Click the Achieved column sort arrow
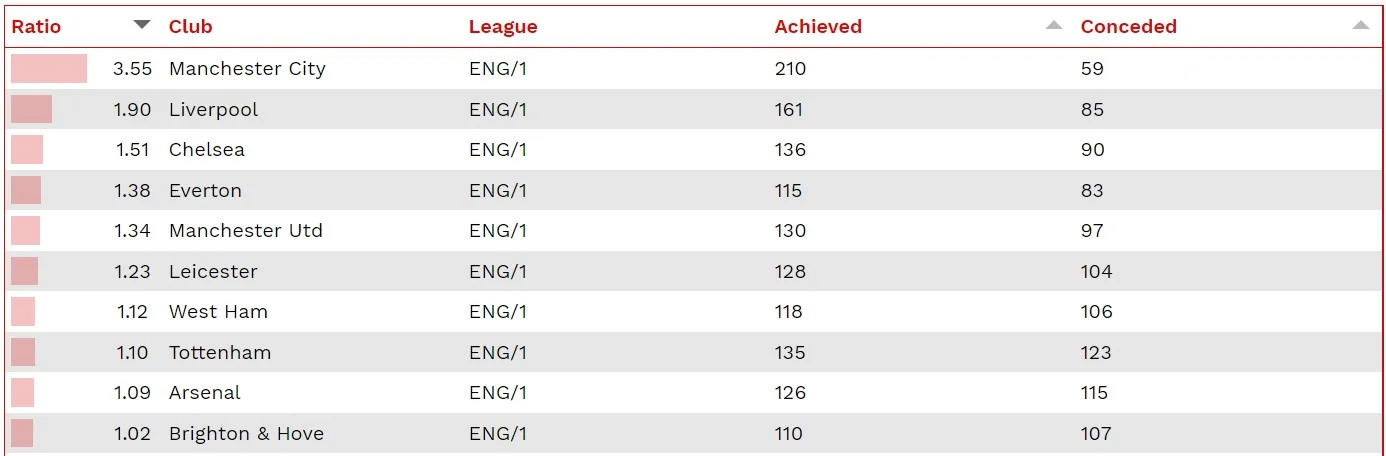Screen dimensions: 1386x456 [1054, 26]
